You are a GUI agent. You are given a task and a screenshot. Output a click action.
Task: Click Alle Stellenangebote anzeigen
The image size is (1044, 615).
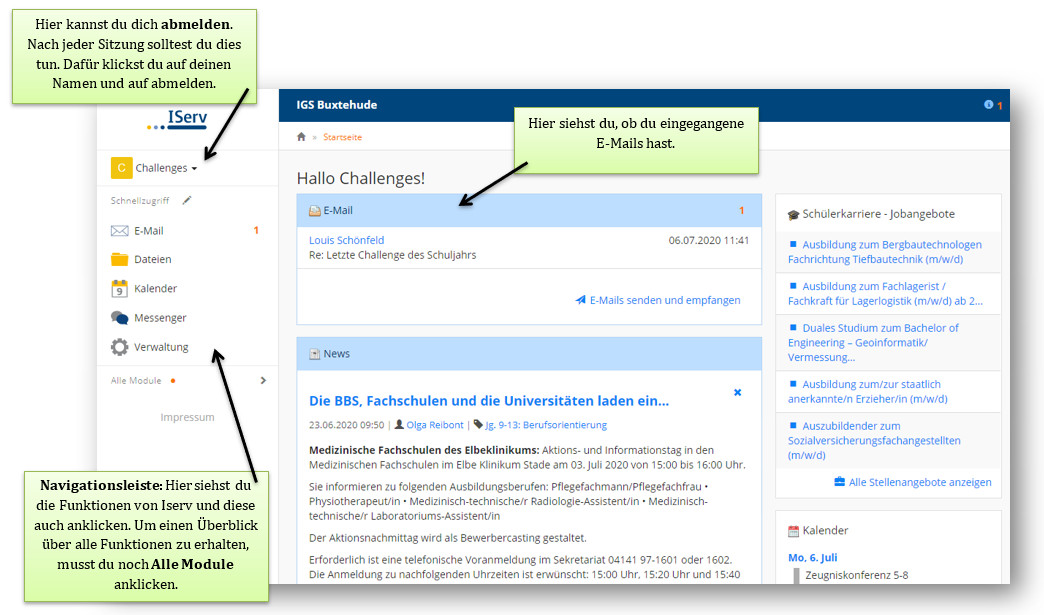coord(919,482)
